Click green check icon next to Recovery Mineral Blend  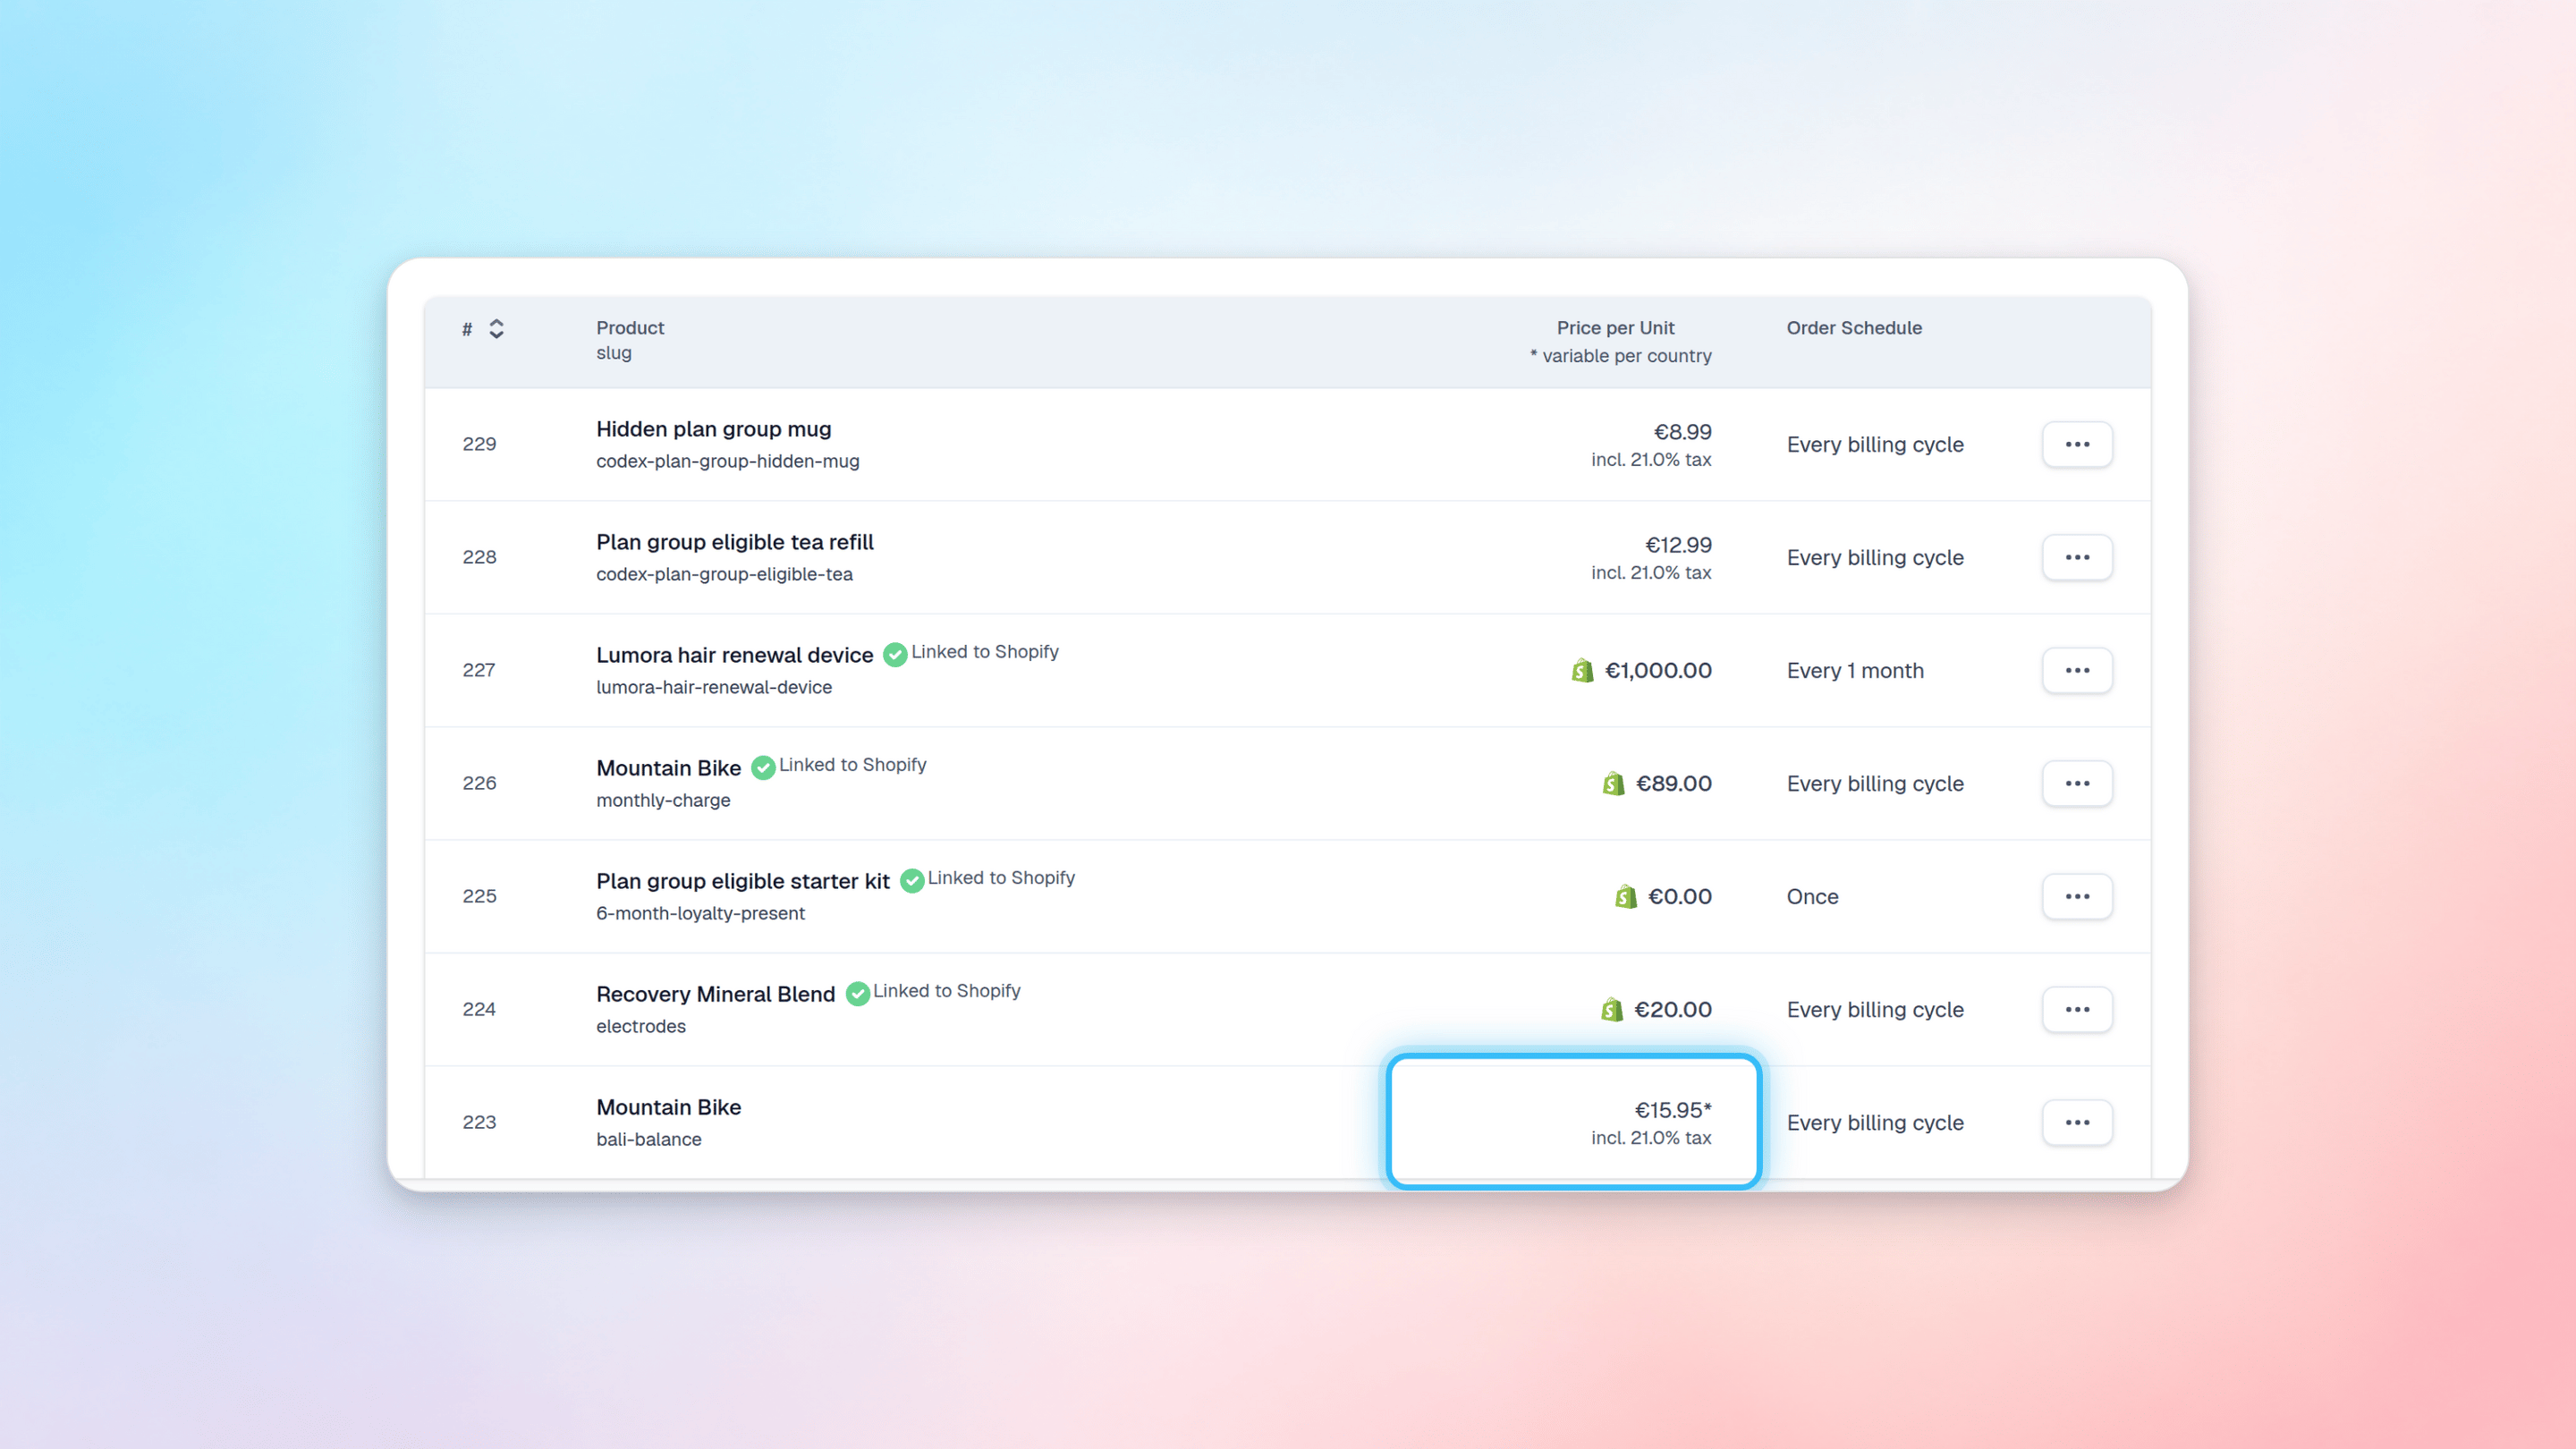[858, 994]
